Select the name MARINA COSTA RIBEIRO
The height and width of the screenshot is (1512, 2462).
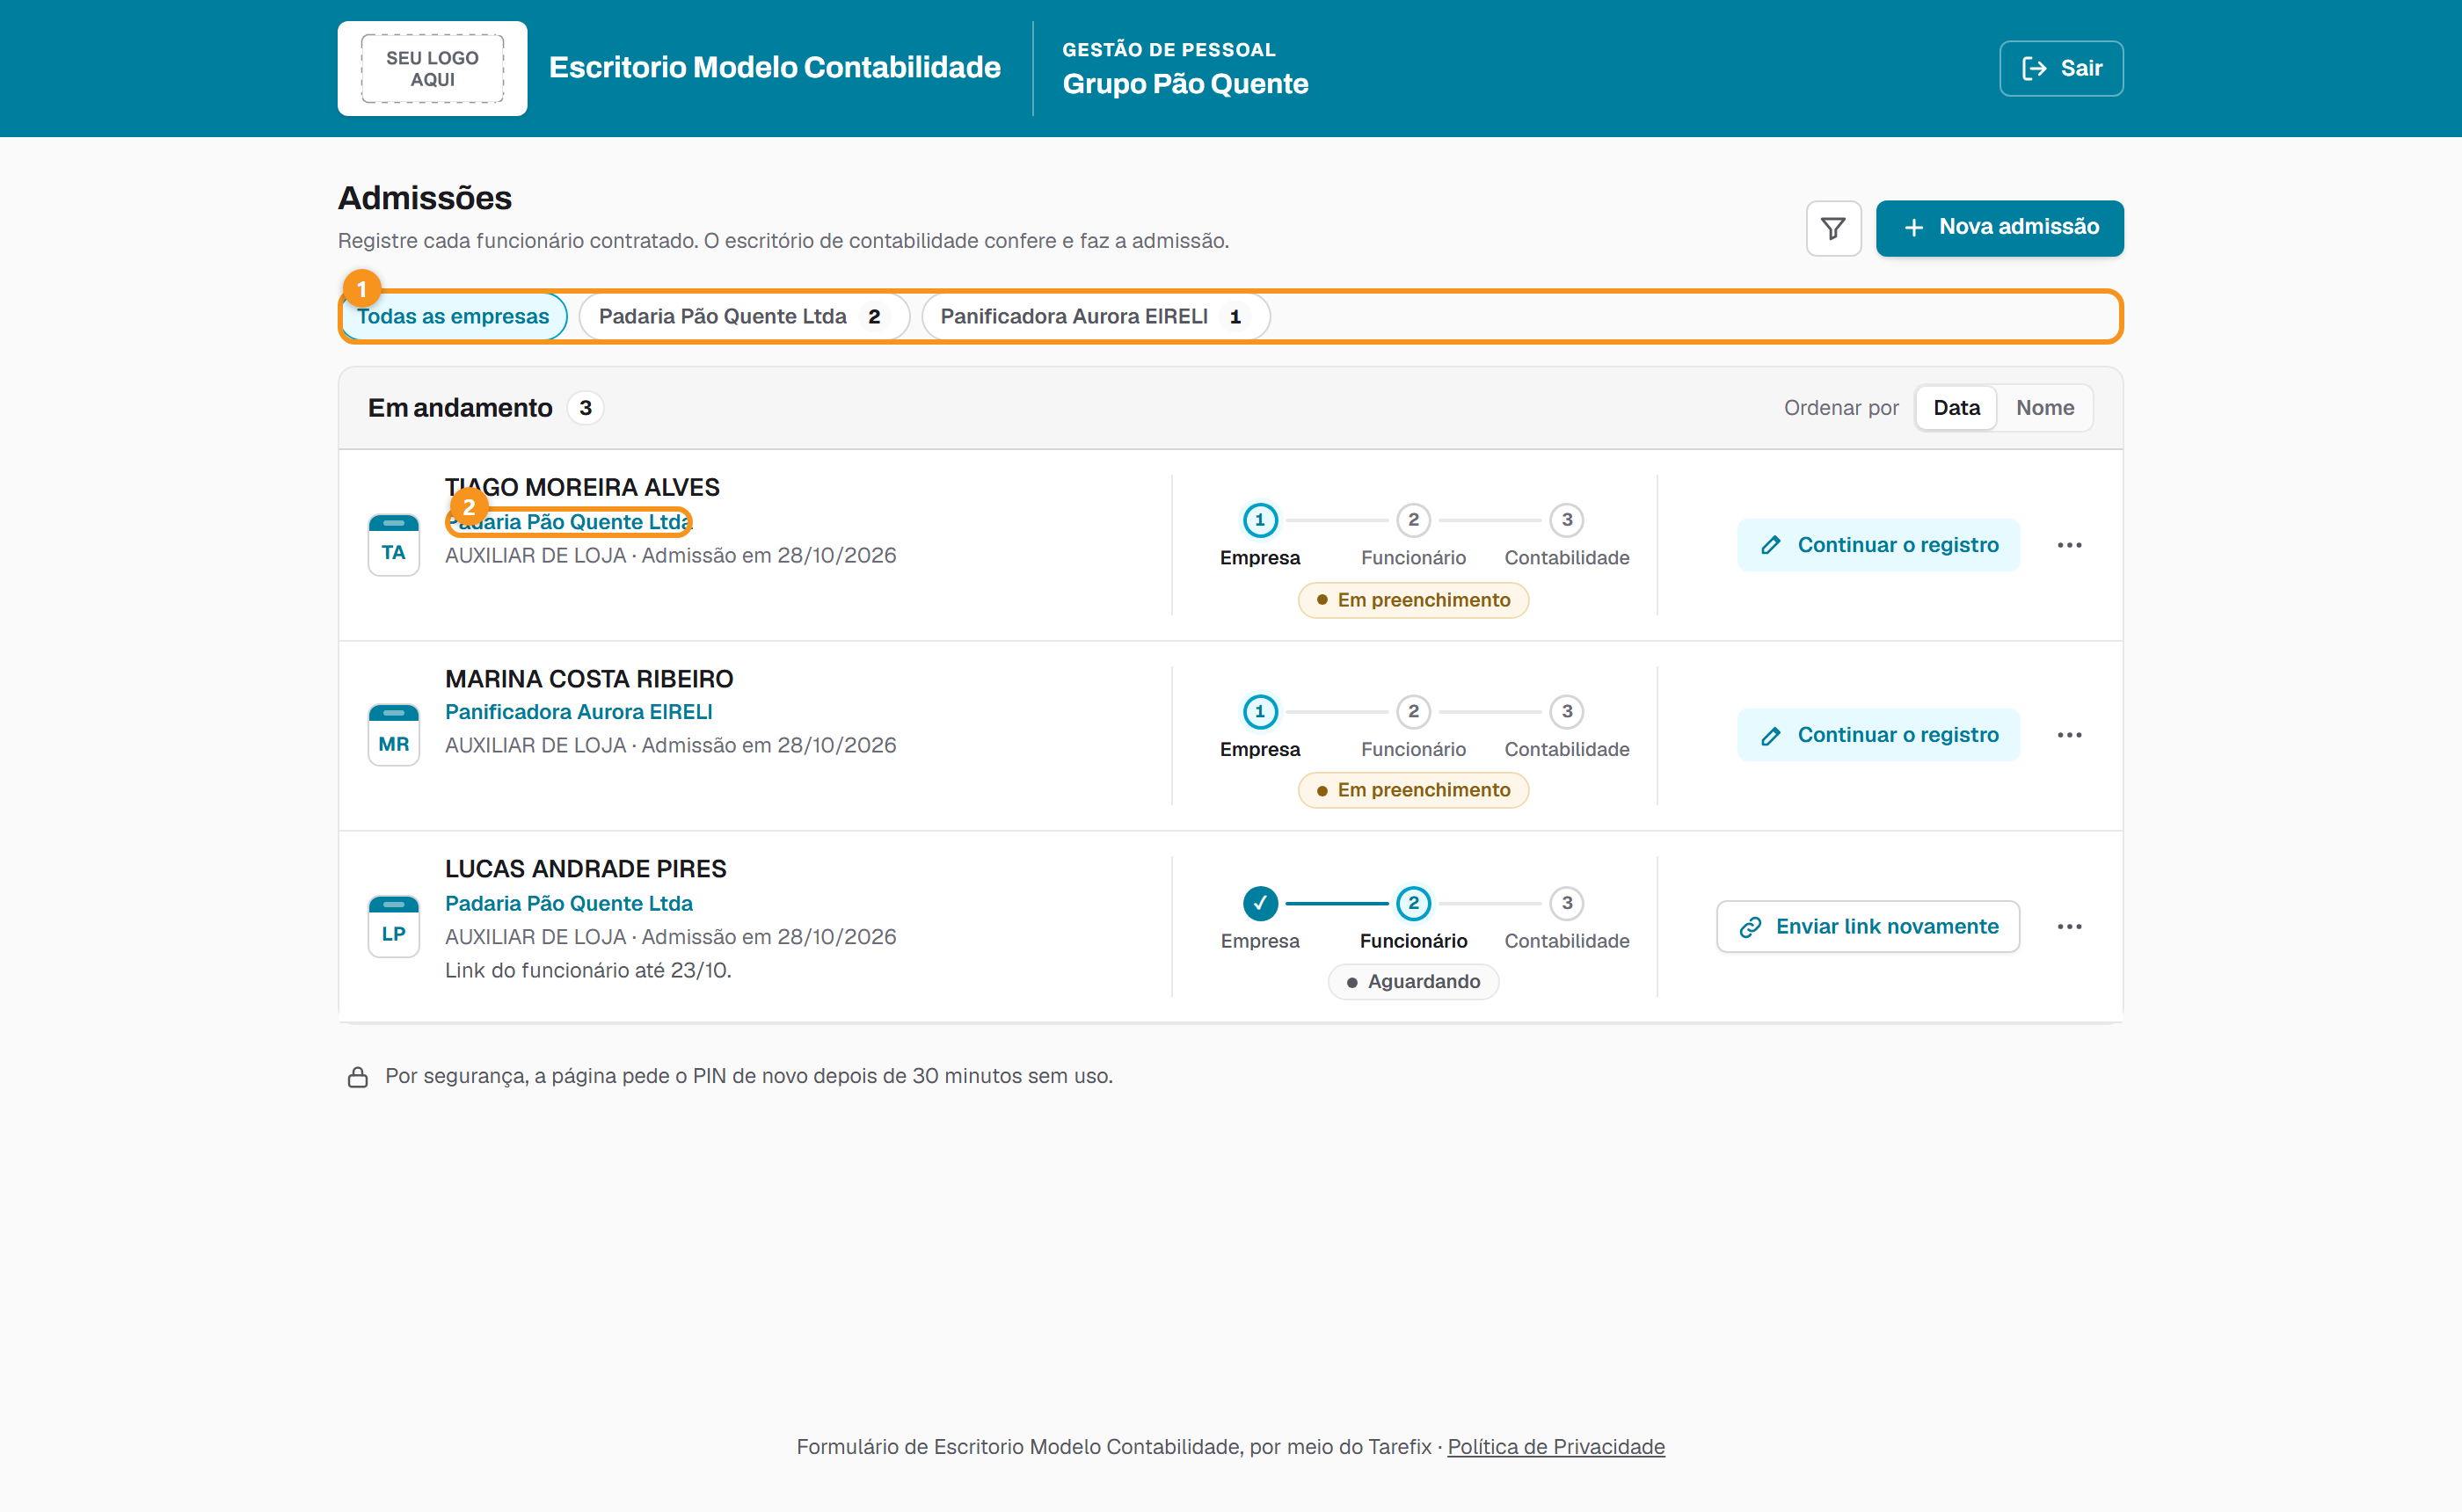tap(589, 679)
